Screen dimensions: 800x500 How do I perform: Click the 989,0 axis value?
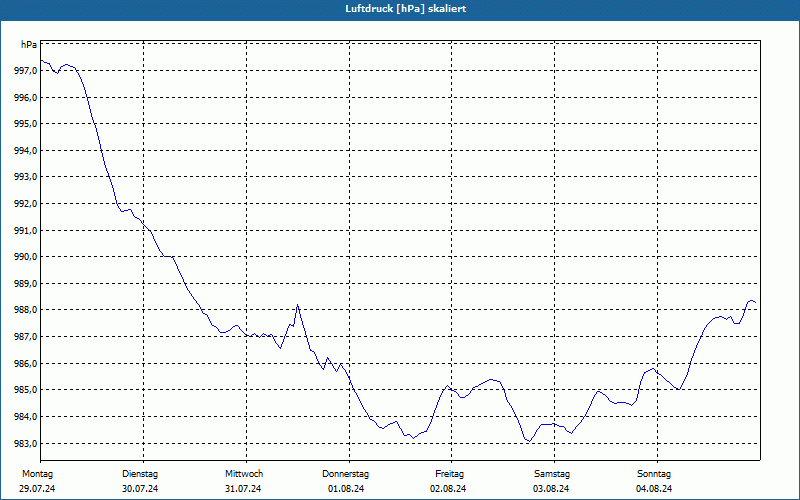[x=25, y=283]
